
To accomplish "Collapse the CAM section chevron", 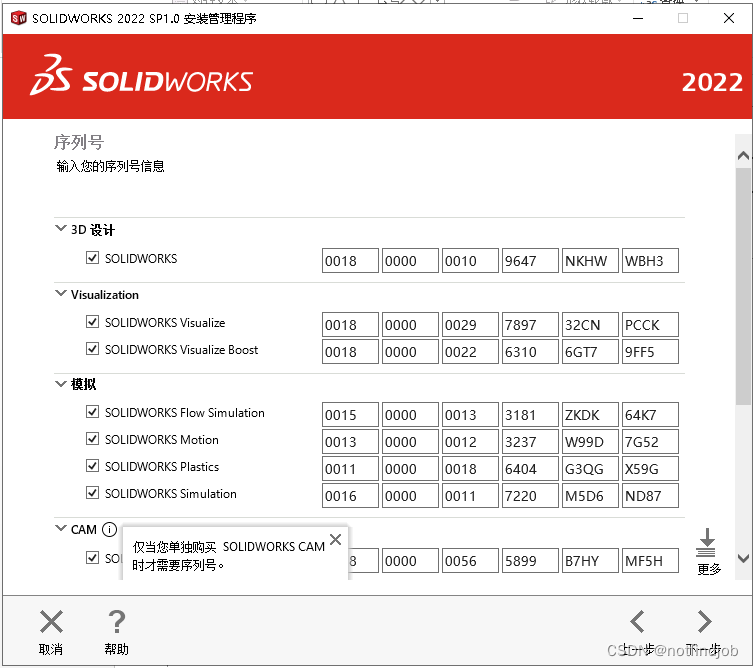I will tap(60, 529).
